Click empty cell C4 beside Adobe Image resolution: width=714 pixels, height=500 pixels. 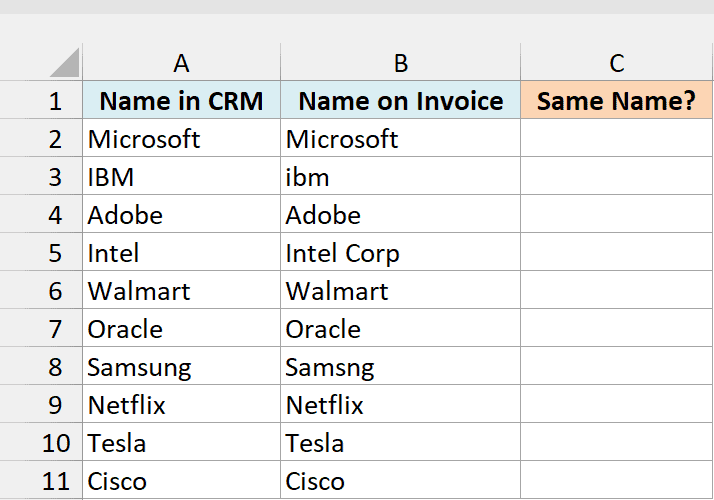click(617, 214)
